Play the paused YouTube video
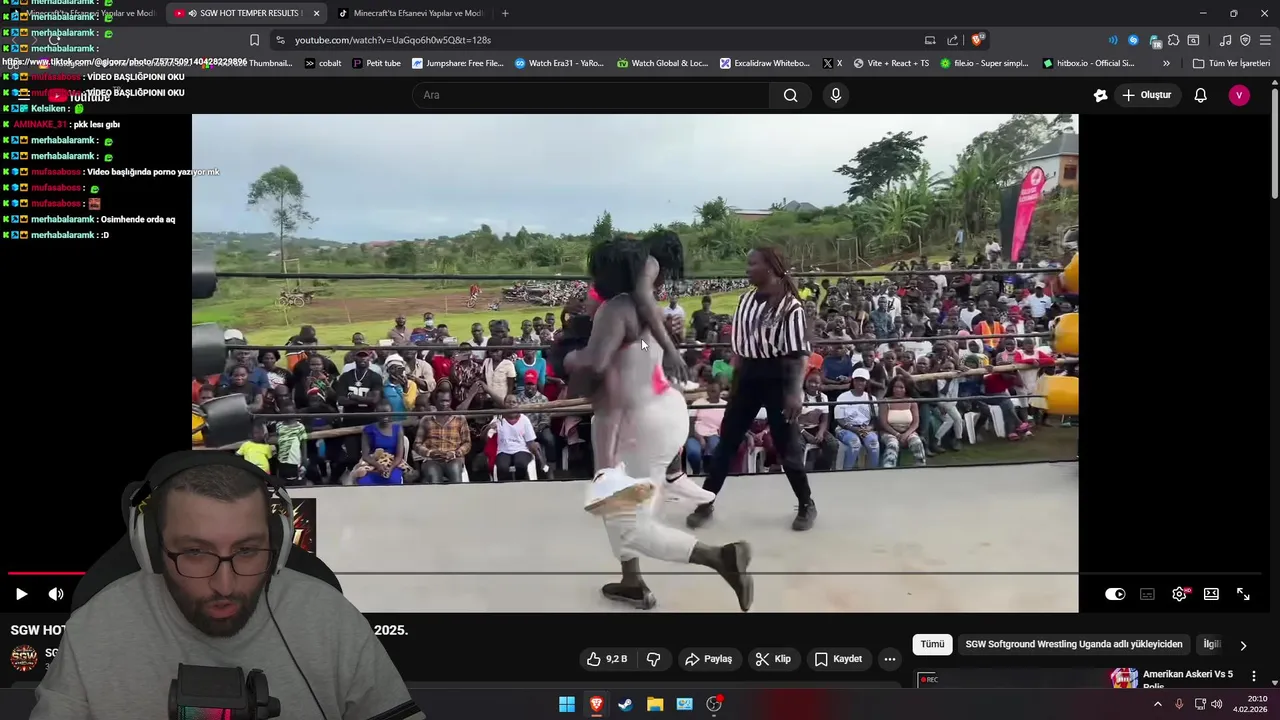The image size is (1280, 720). click(x=21, y=594)
